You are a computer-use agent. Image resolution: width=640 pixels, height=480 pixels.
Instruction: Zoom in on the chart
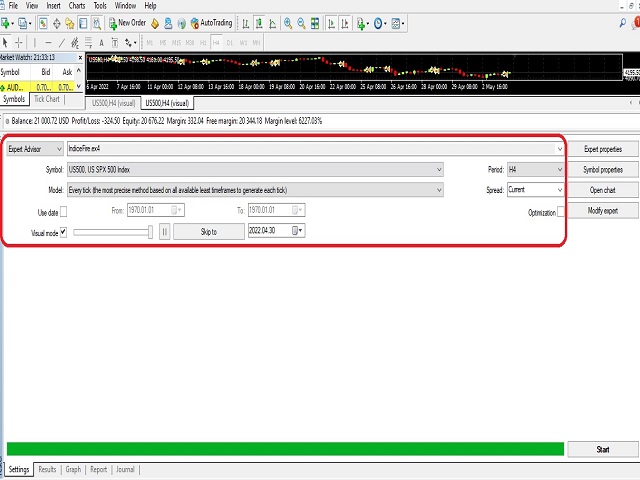288,24
